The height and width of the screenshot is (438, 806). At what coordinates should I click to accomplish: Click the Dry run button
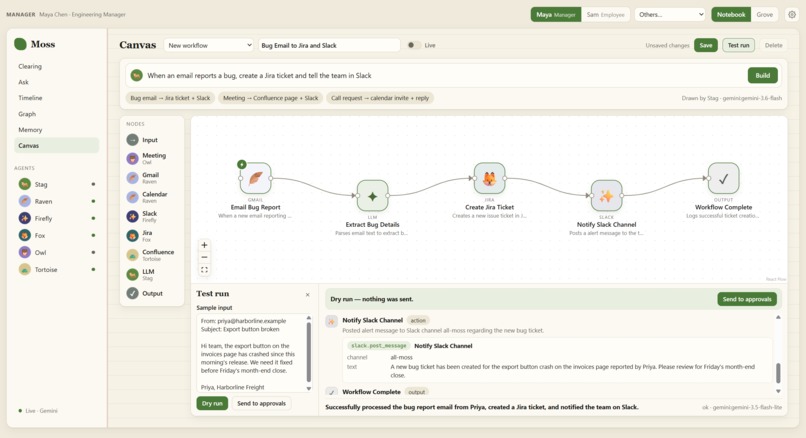click(212, 404)
